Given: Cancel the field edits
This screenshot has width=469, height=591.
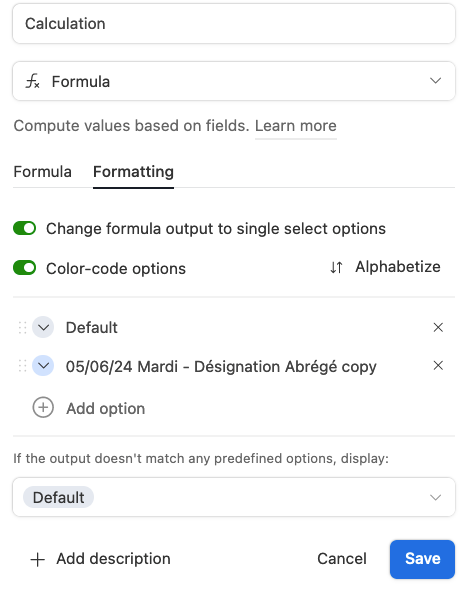Looking at the screenshot, I should click(342, 559).
